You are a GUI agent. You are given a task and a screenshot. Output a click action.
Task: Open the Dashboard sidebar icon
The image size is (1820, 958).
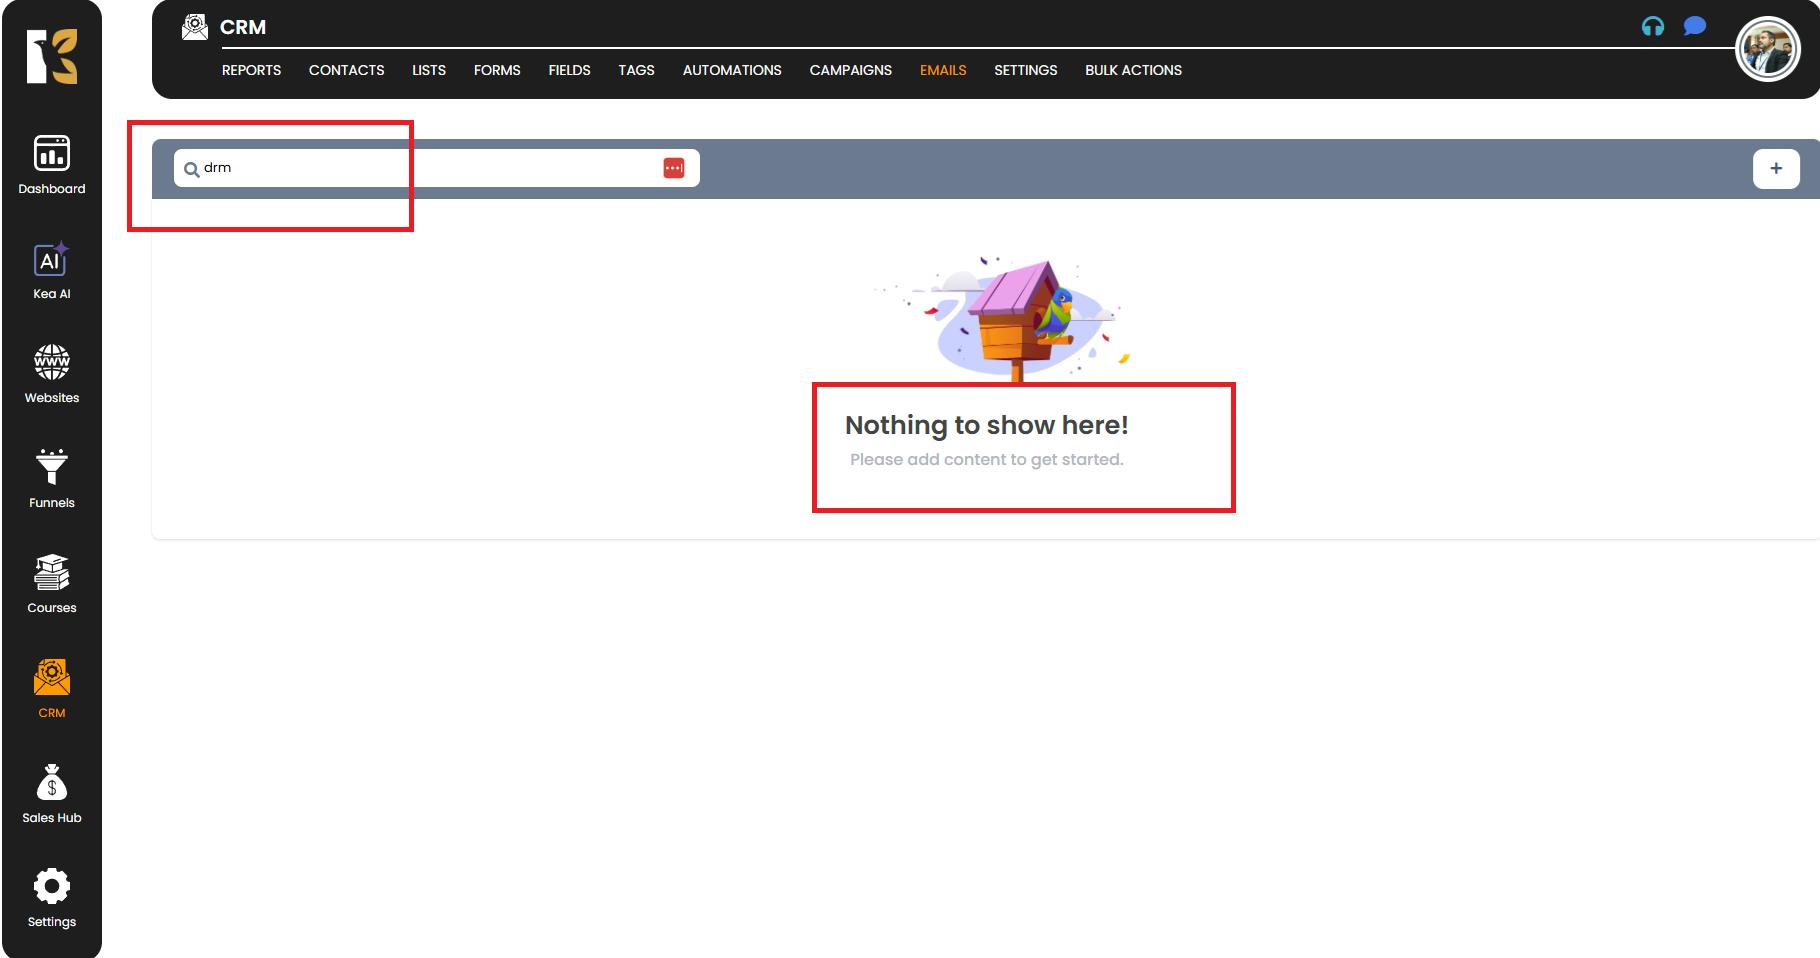pyautogui.click(x=52, y=164)
